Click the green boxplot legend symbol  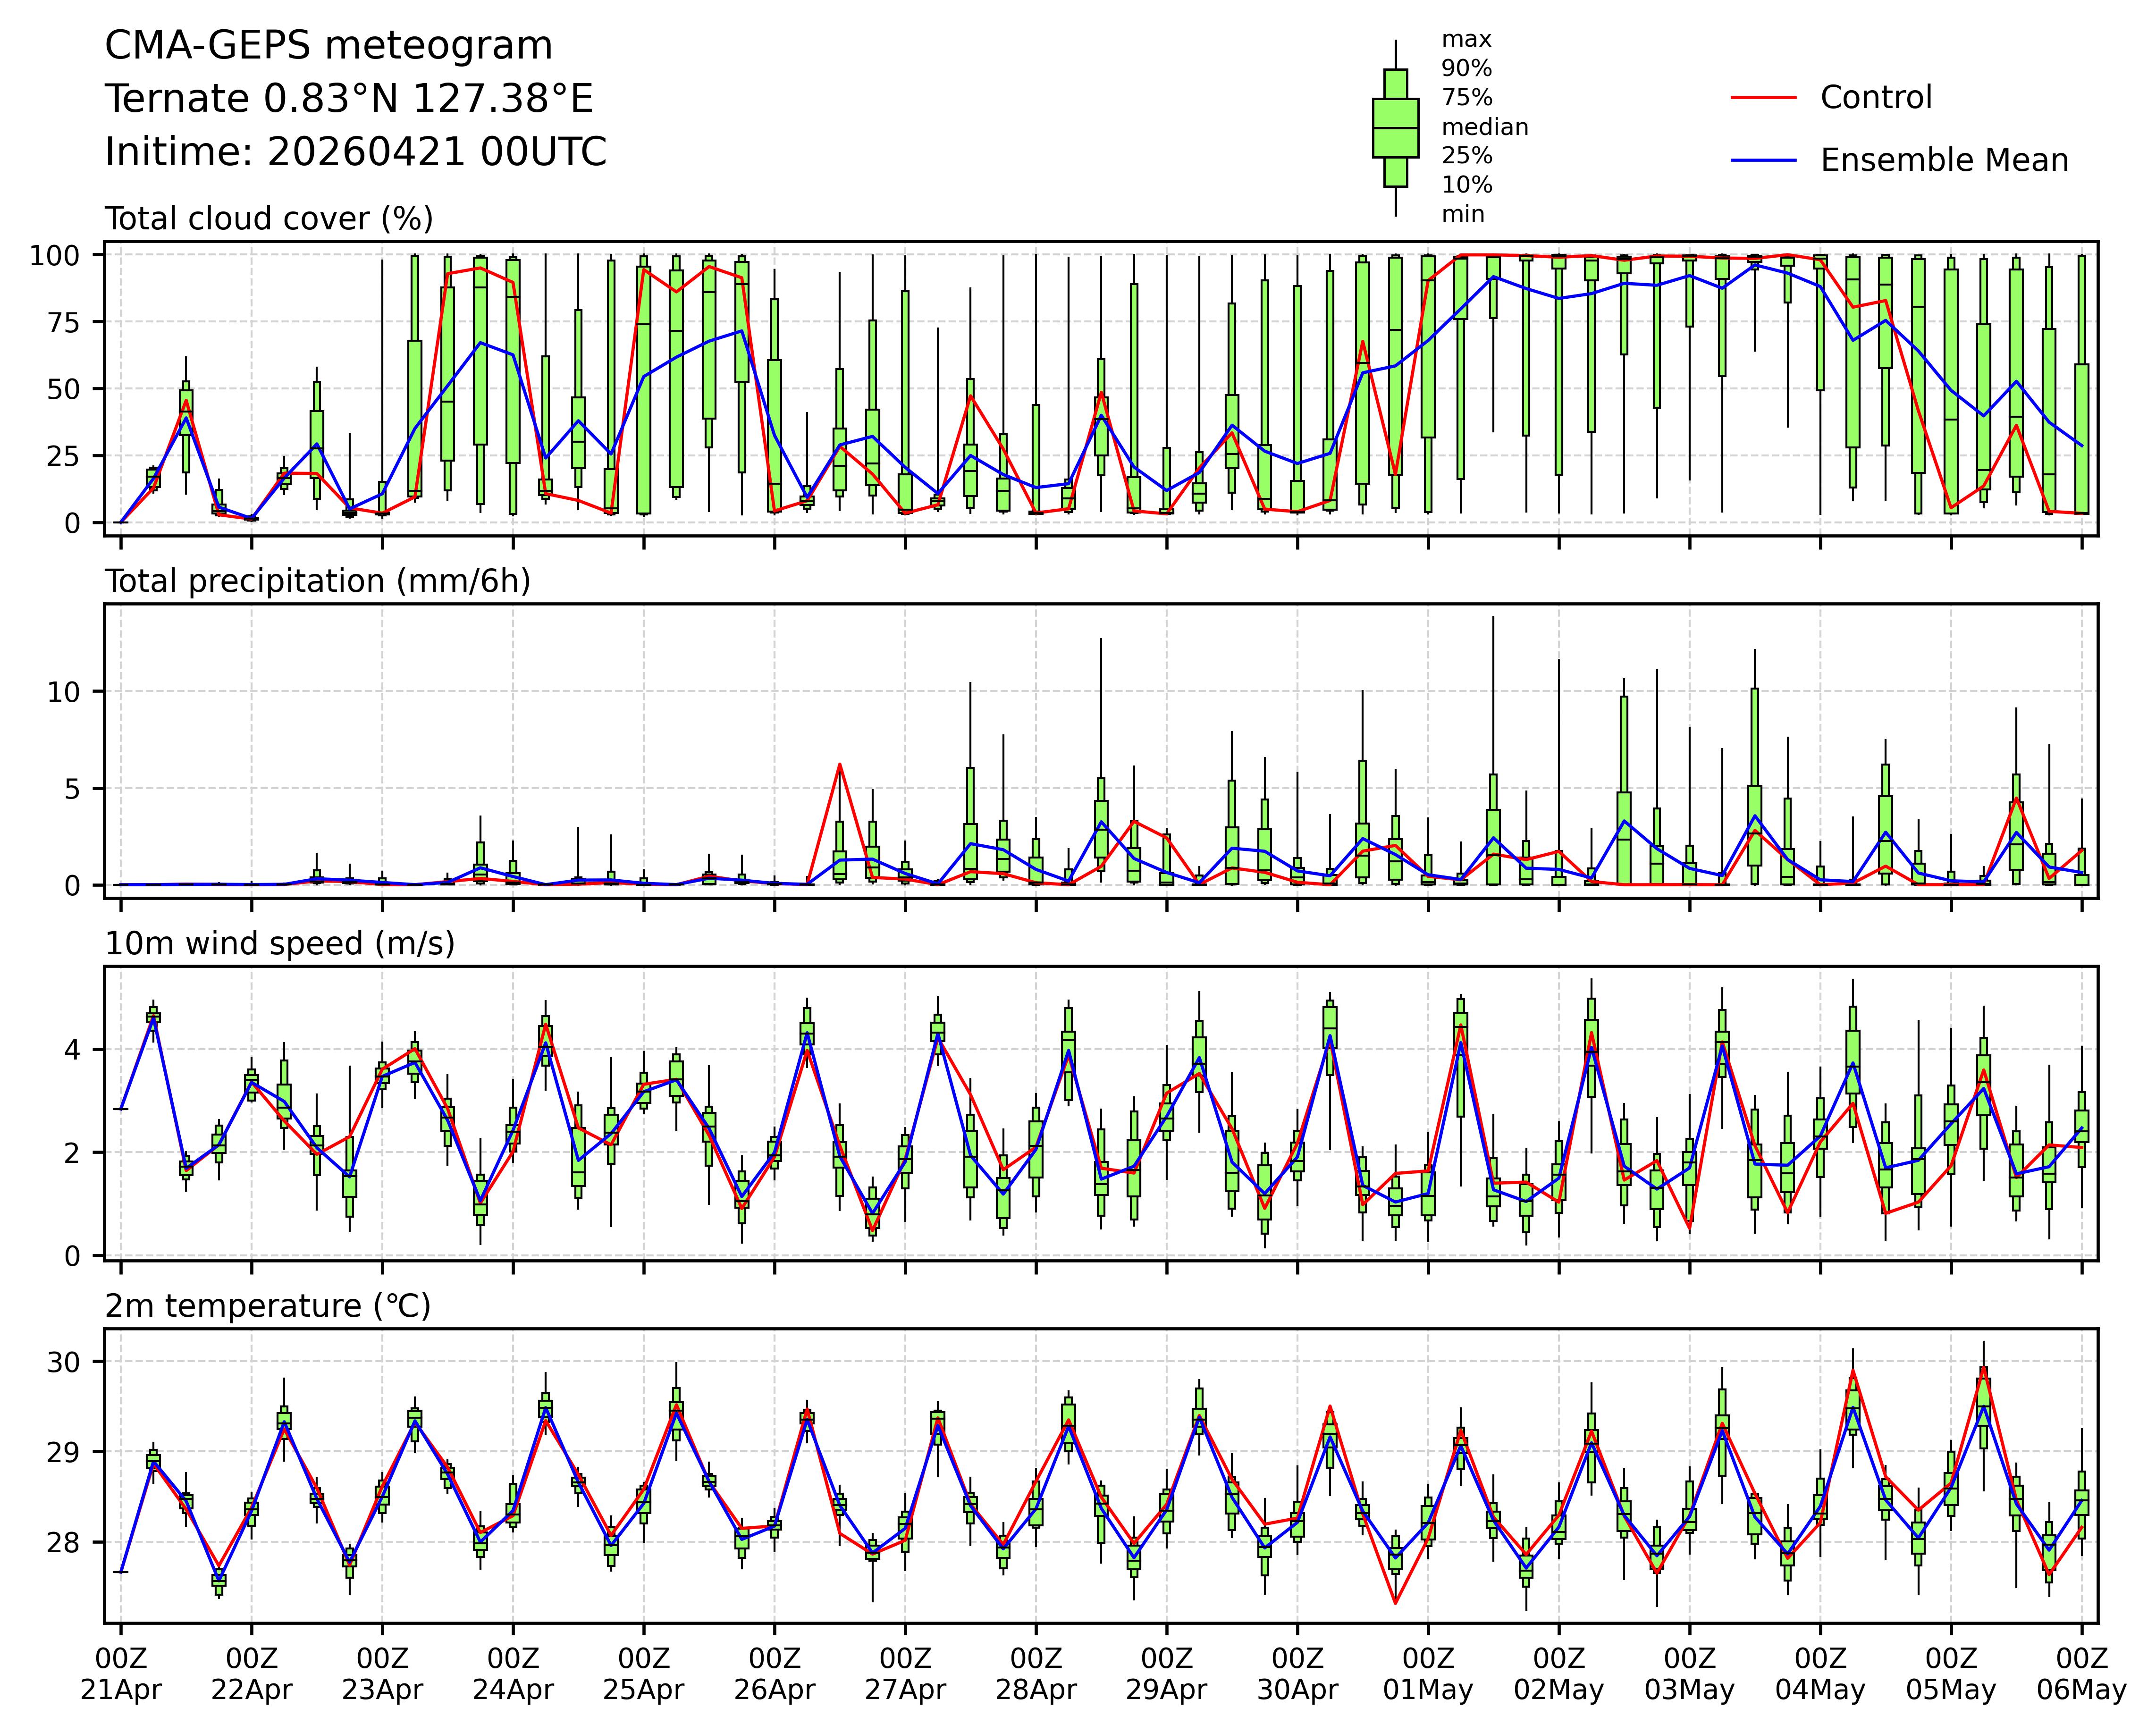click(x=1395, y=128)
